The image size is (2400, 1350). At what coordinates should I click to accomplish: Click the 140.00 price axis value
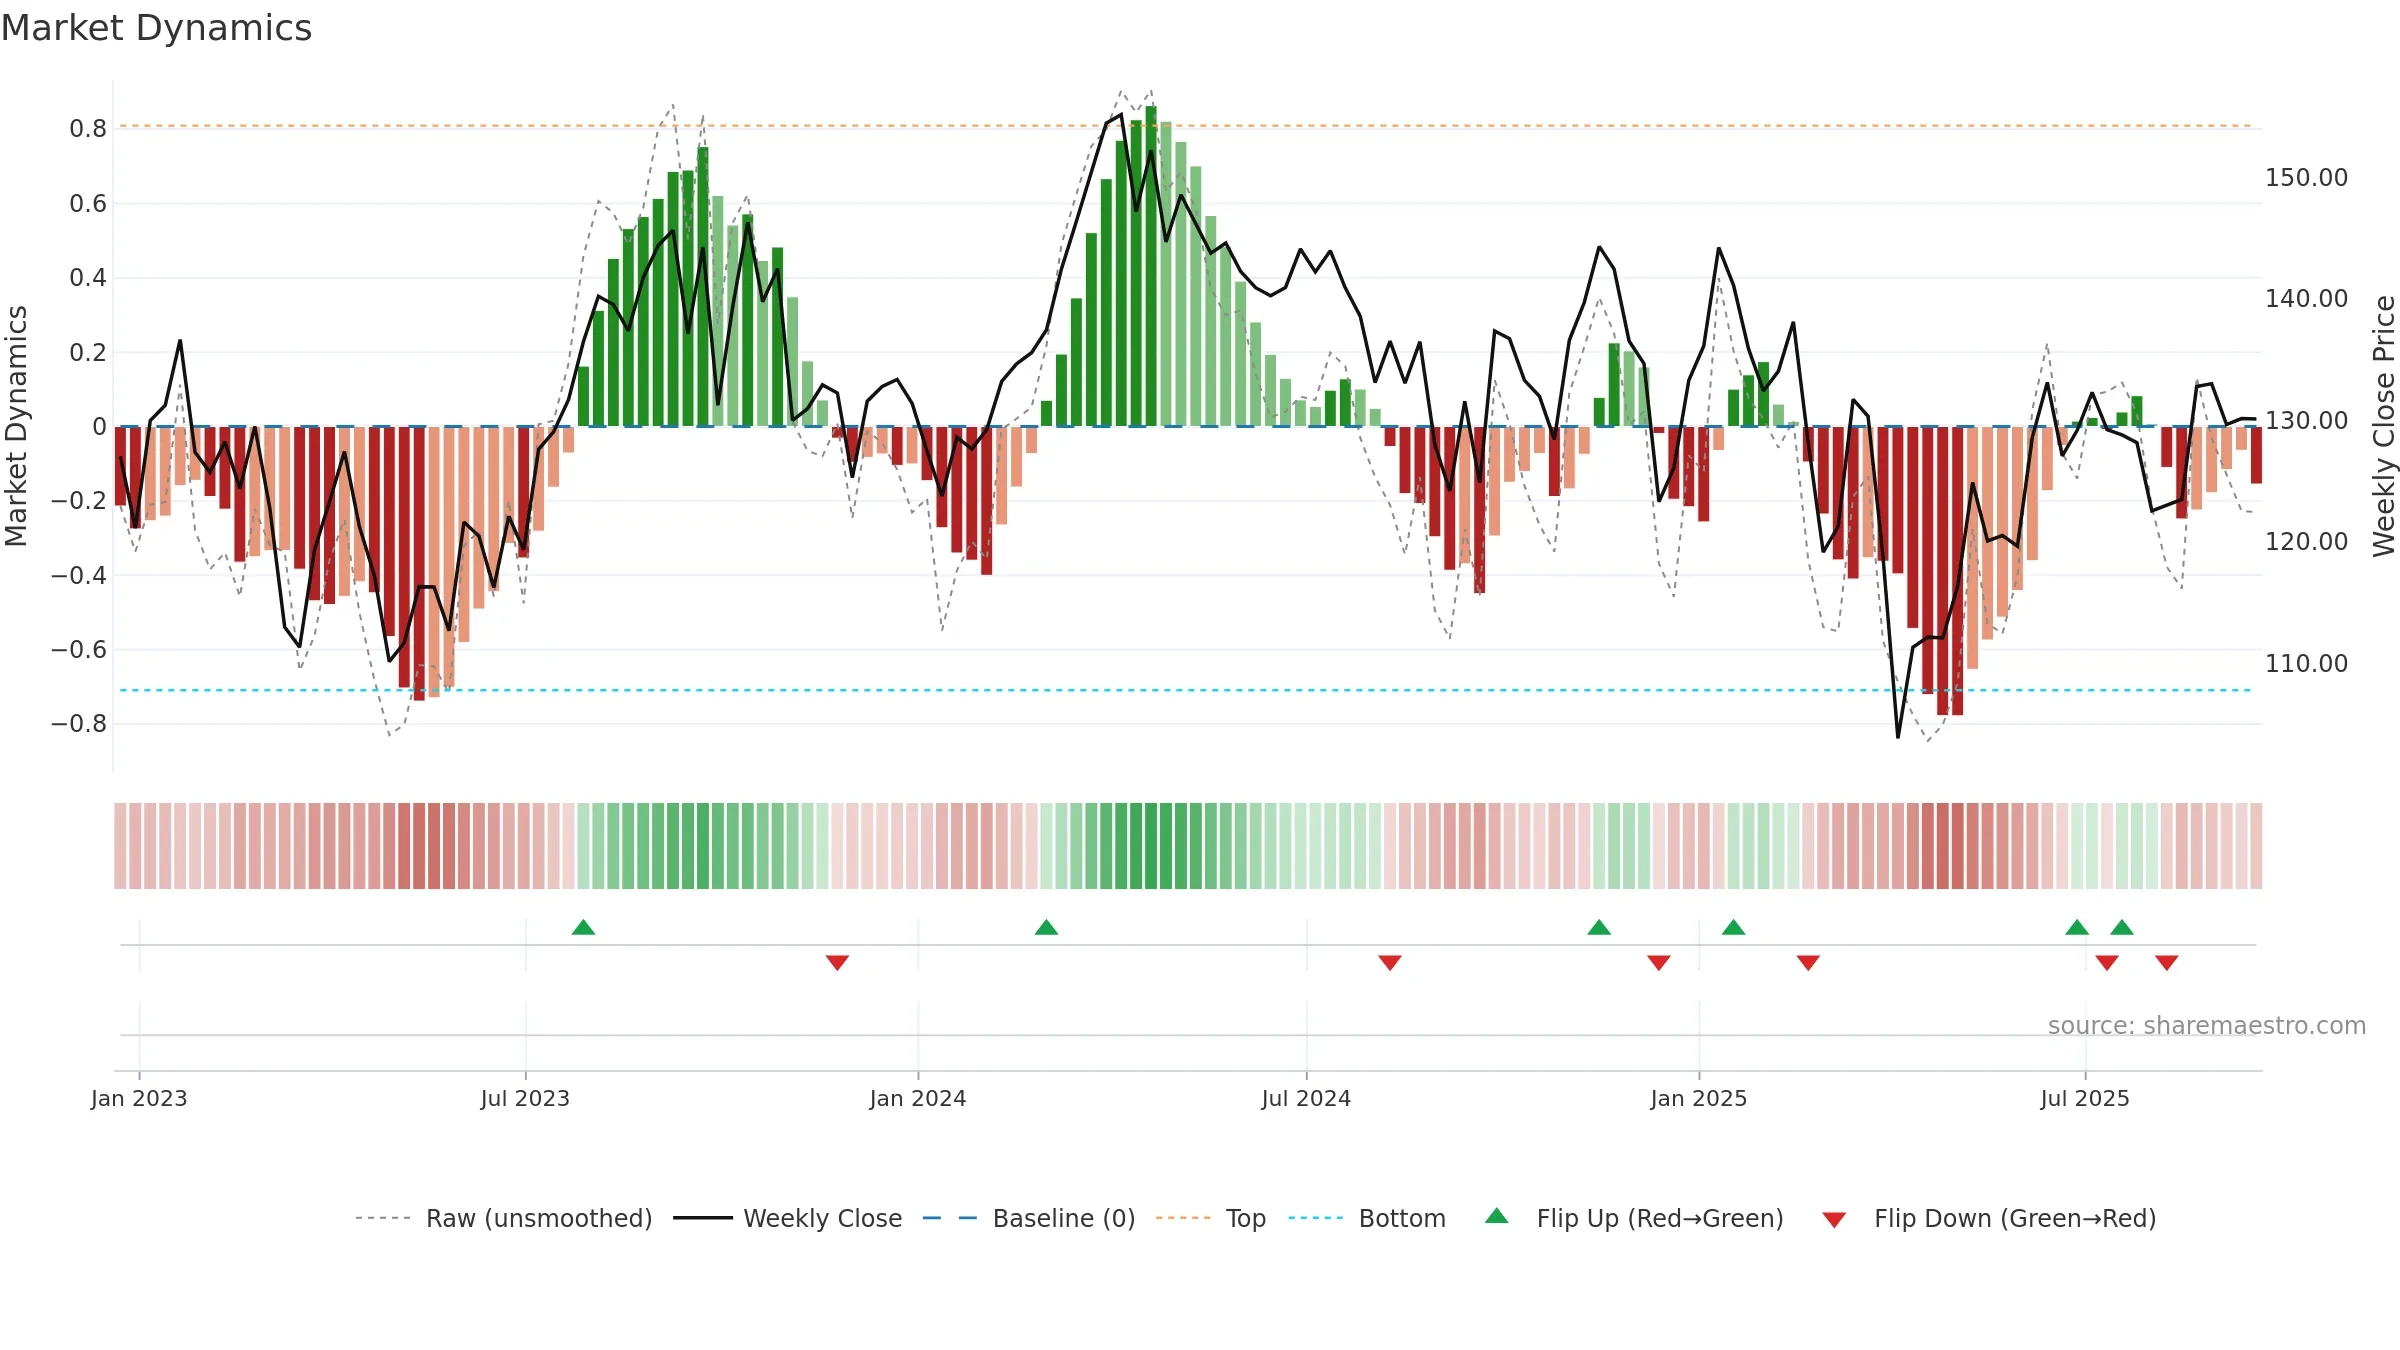click(x=2307, y=299)
